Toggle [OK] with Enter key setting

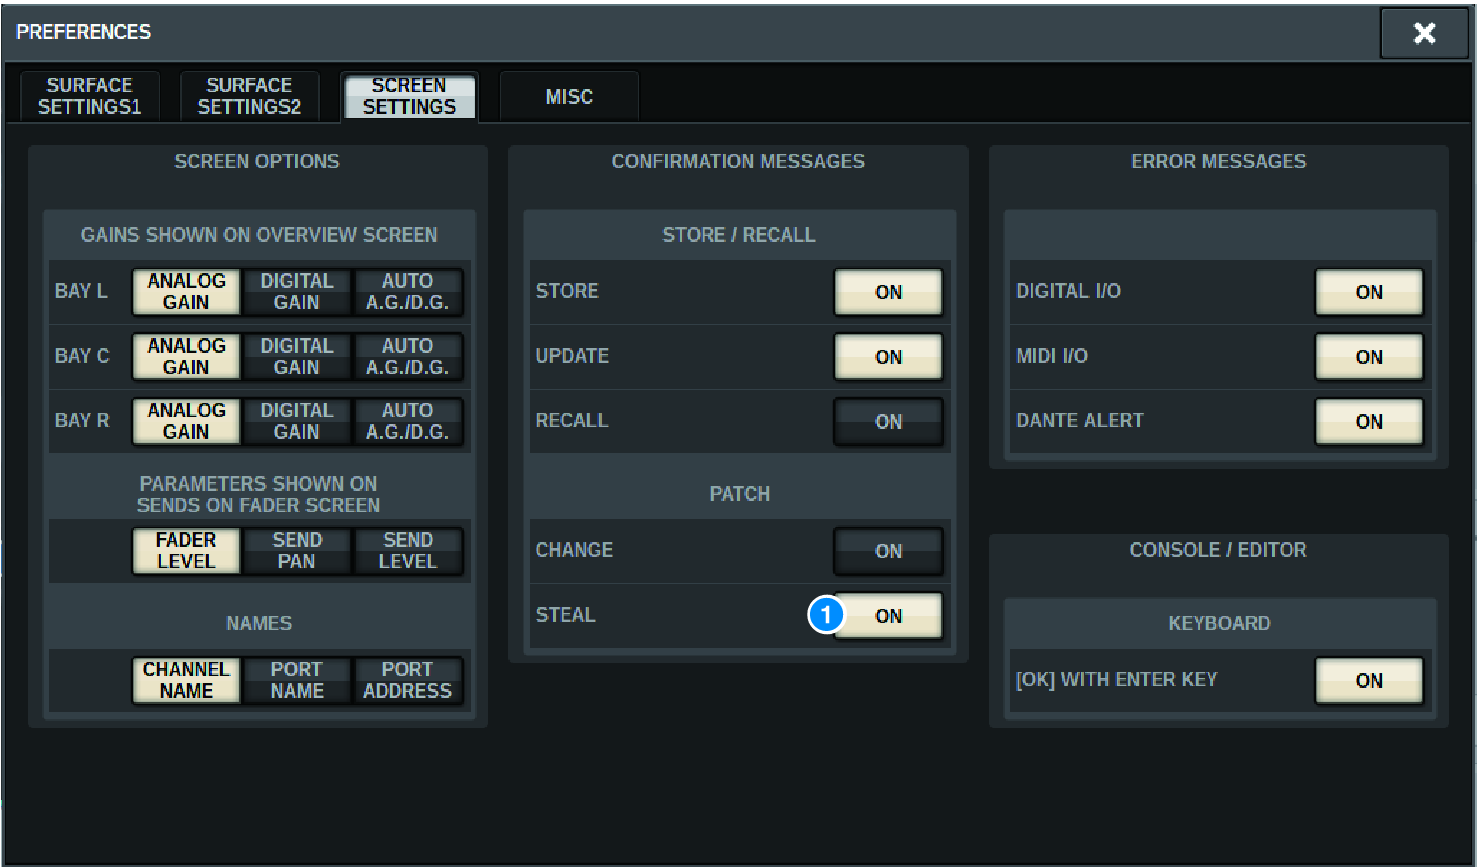pyautogui.click(x=1368, y=680)
